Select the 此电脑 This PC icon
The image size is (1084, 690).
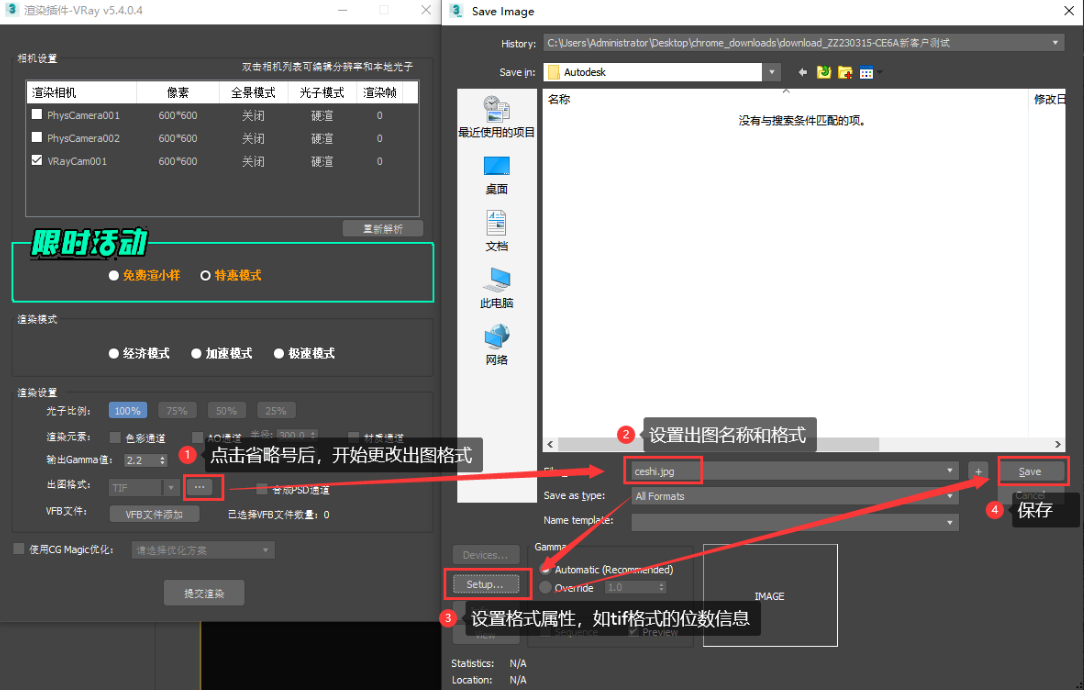point(496,288)
